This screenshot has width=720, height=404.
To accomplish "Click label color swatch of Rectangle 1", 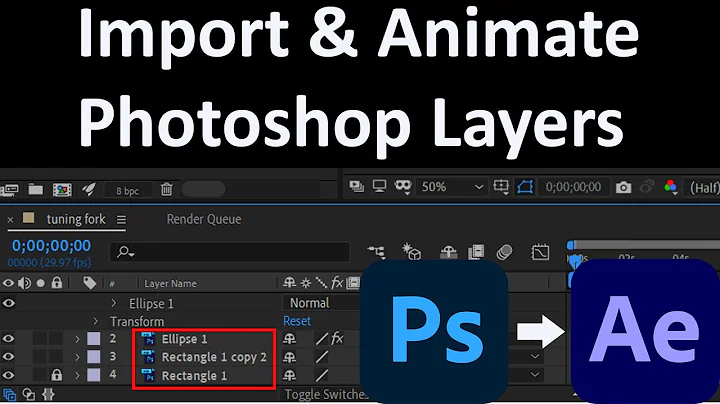I will 94,375.
